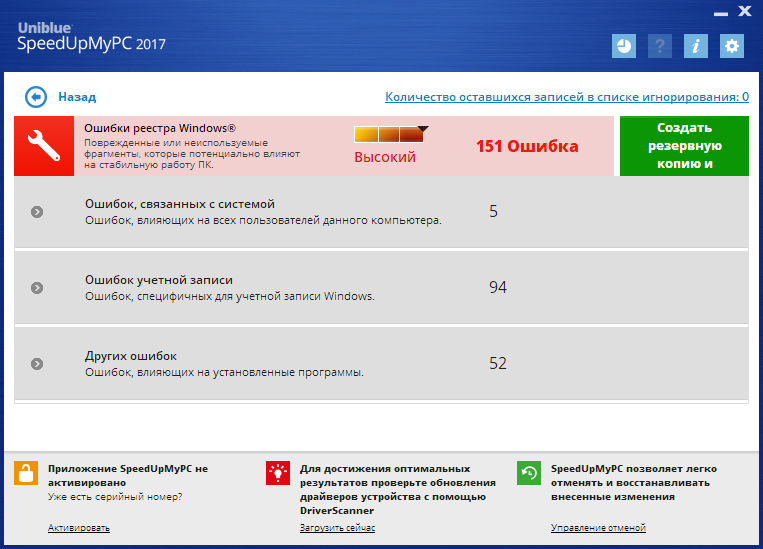Click description of errors affecting all users
This screenshot has height=549, width=763.
click(x=263, y=220)
